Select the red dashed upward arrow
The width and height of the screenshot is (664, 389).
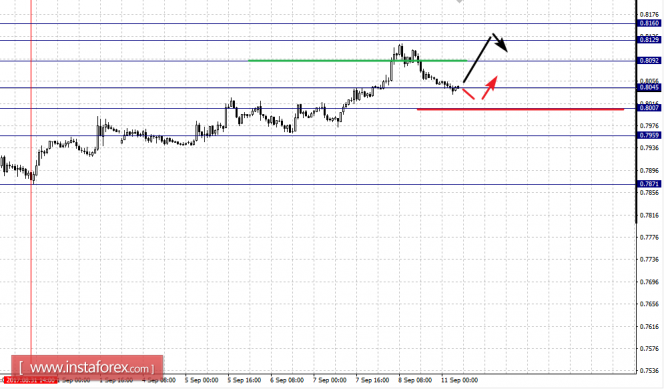[x=490, y=87]
